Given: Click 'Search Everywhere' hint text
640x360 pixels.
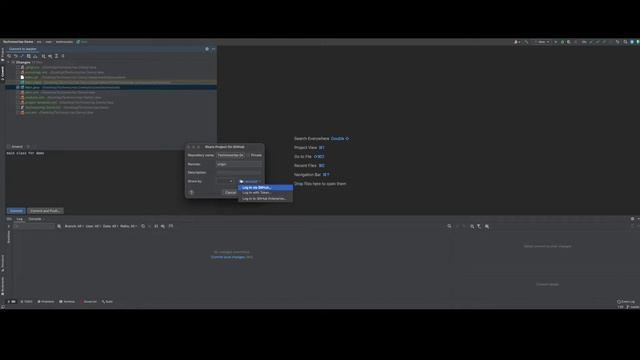Looking at the screenshot, I should [311, 139].
